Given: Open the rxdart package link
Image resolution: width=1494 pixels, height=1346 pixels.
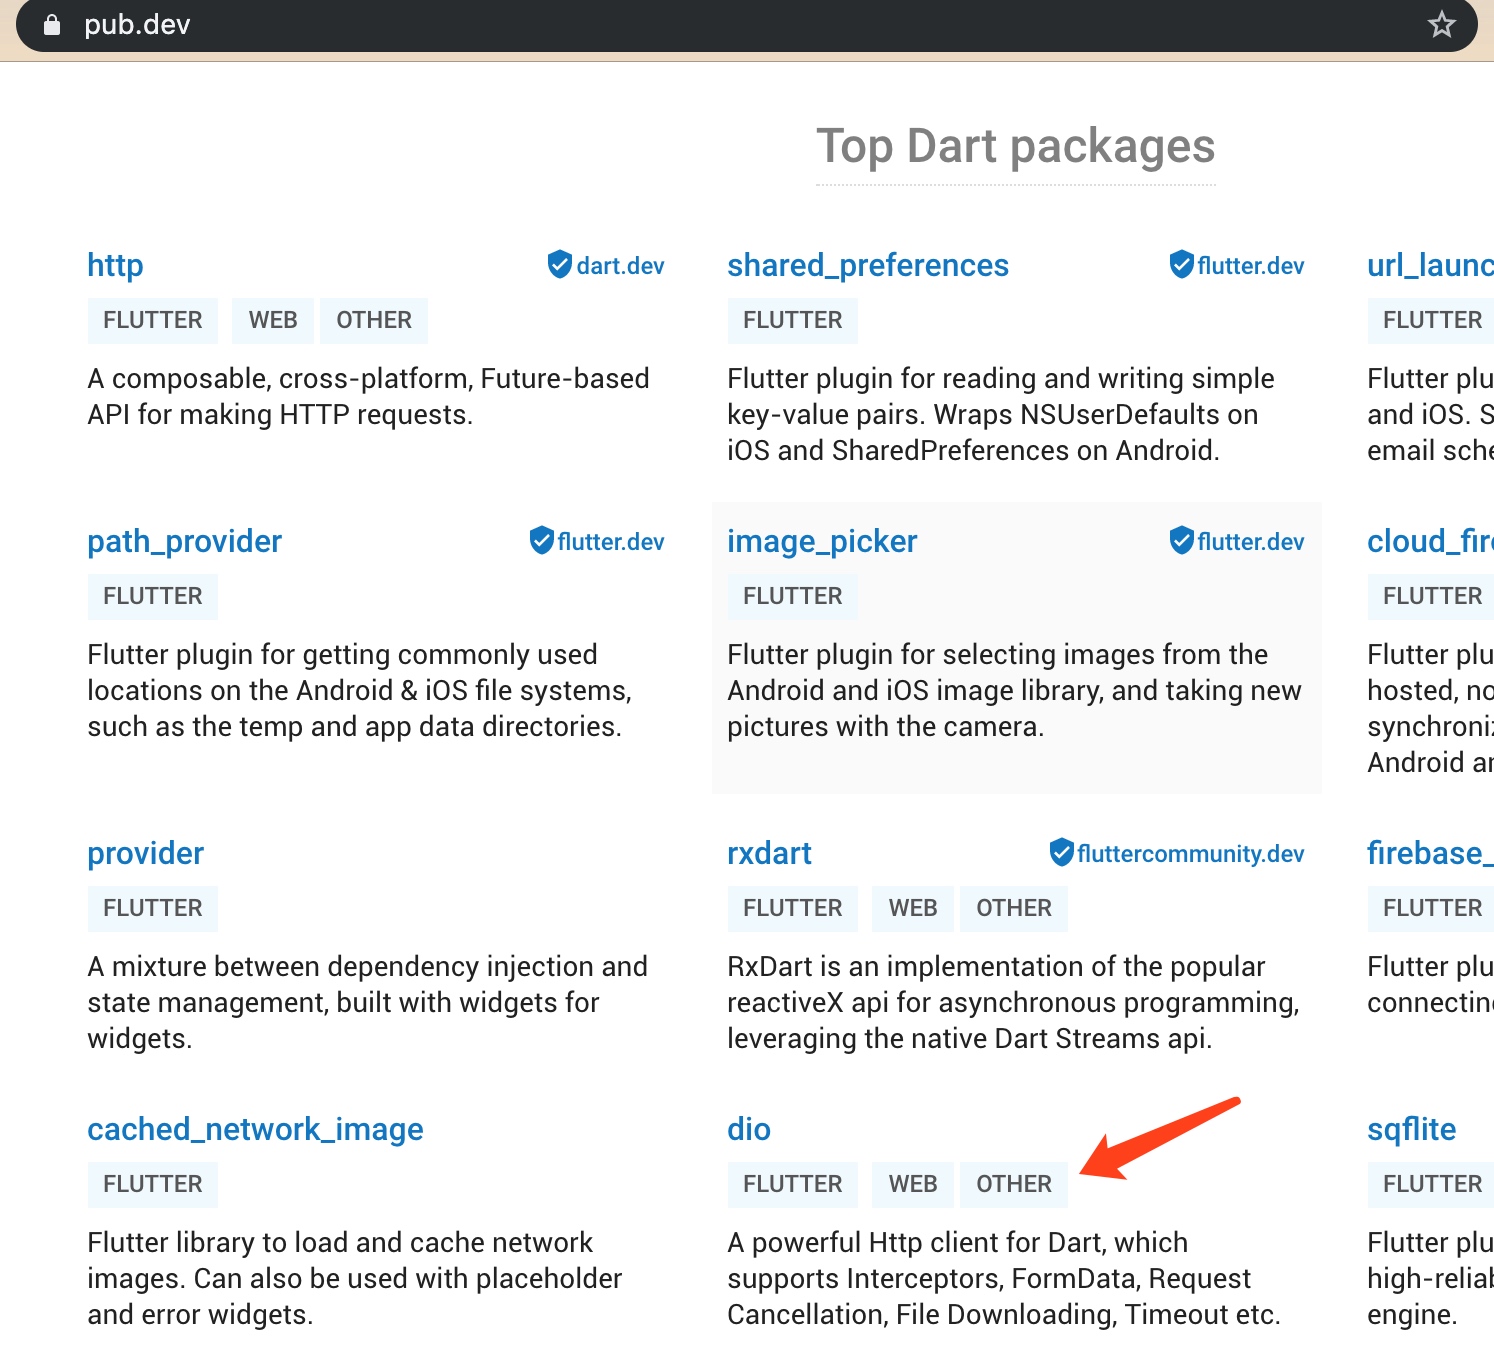Looking at the screenshot, I should [768, 853].
